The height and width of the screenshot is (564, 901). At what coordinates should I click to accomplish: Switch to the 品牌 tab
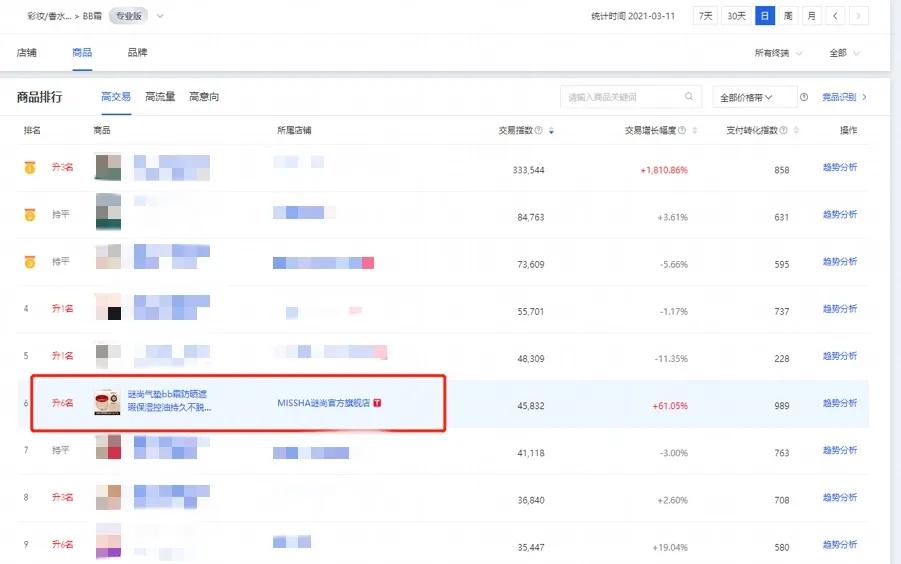tap(137, 52)
